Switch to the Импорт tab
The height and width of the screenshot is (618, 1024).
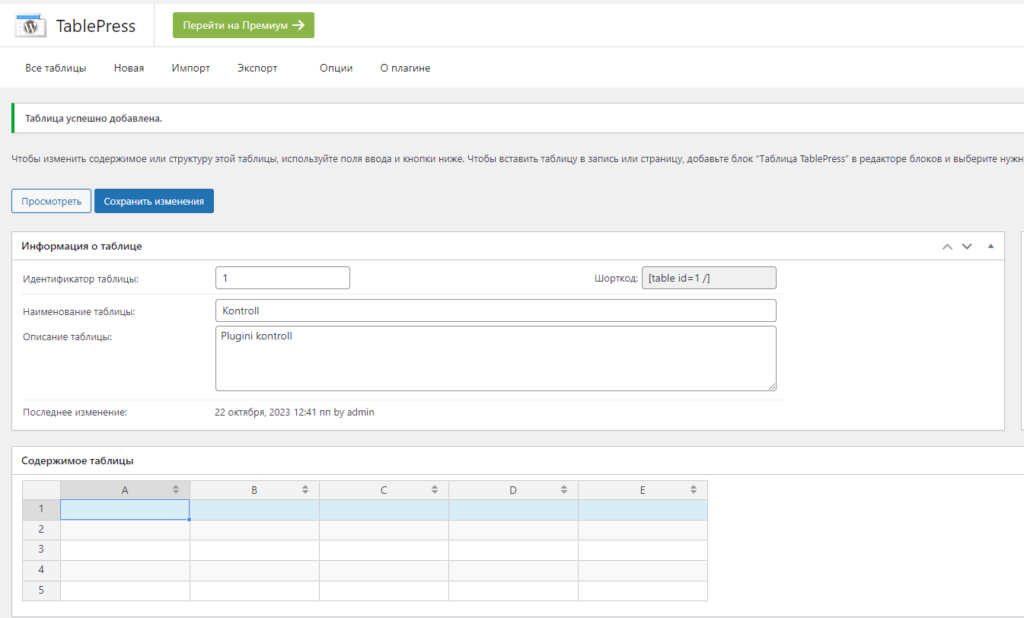191,68
